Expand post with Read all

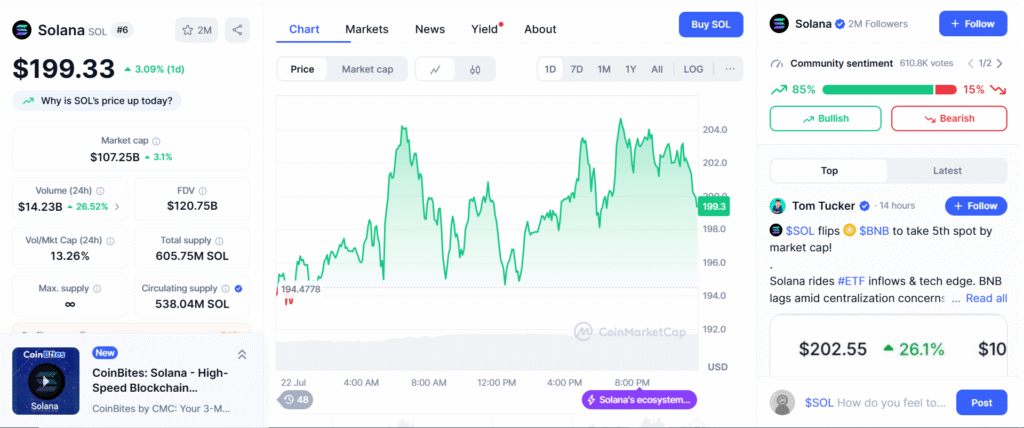(986, 298)
